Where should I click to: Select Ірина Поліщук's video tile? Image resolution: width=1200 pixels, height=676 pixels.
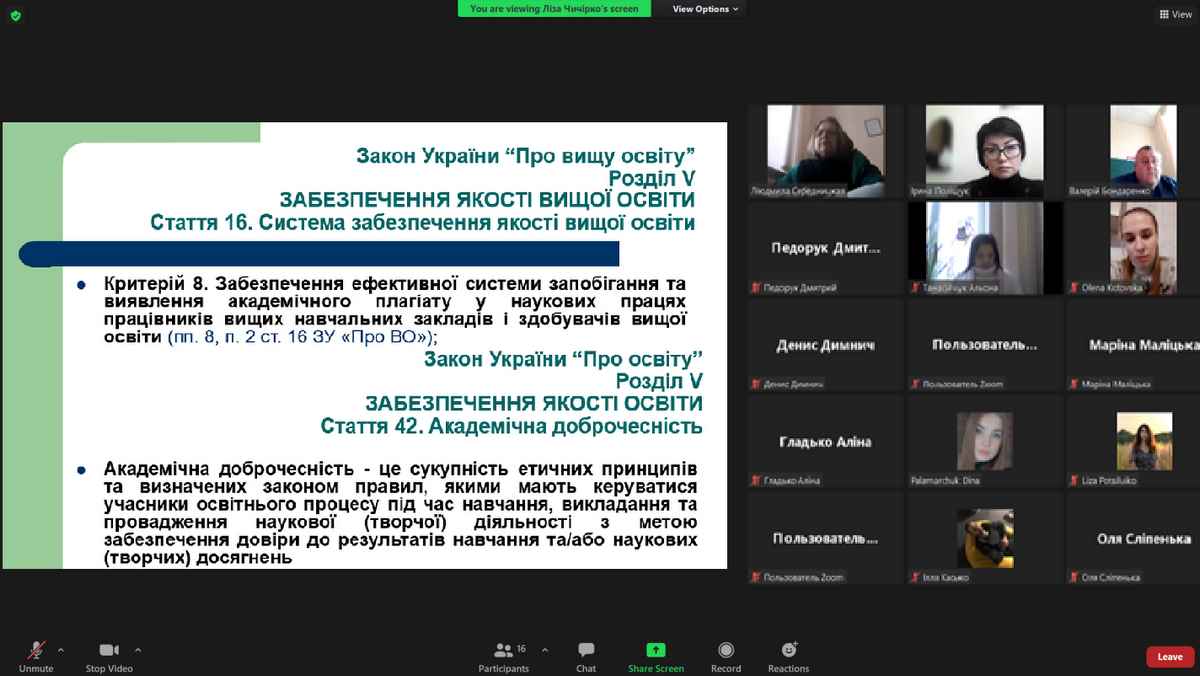pyautogui.click(x=984, y=150)
